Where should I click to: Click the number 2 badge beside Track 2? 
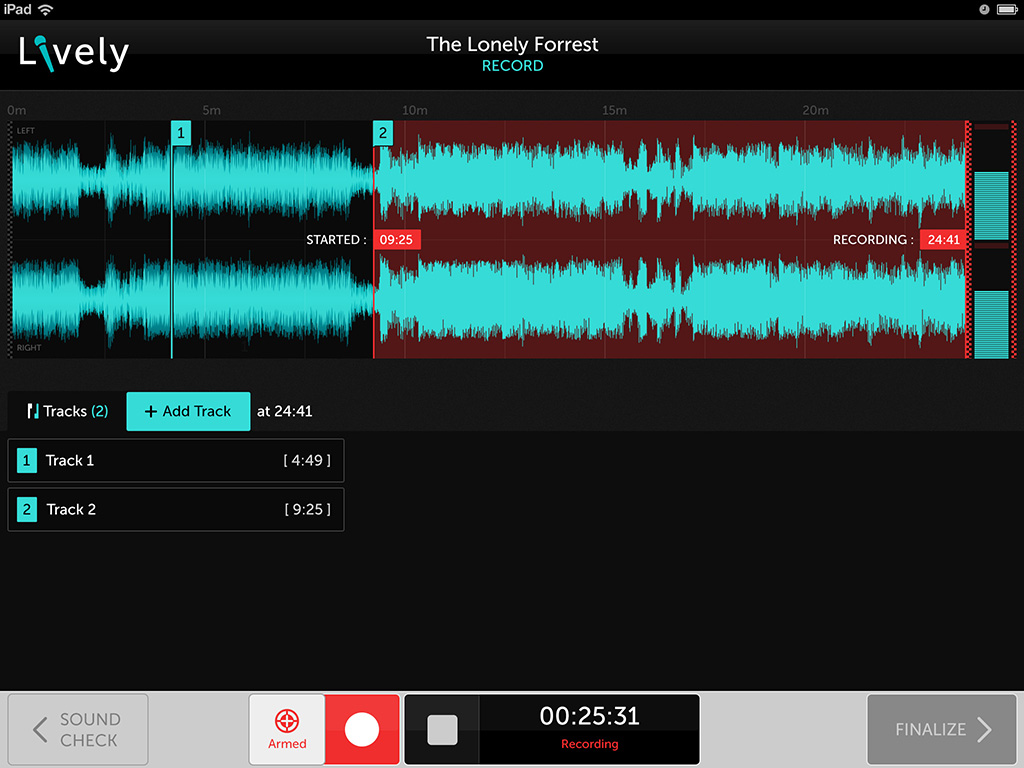[27, 510]
